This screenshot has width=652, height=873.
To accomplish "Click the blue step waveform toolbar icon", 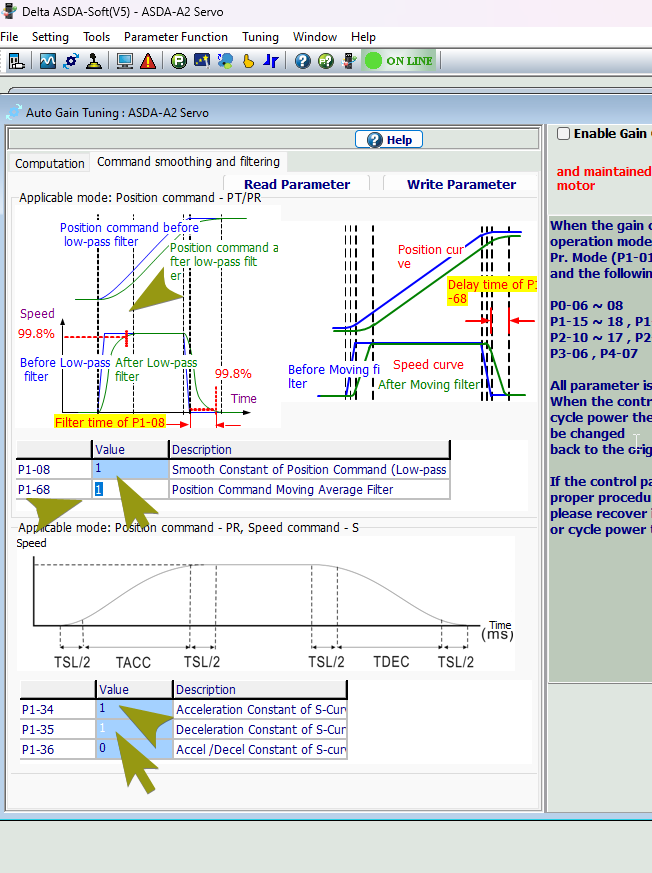I will (x=271, y=61).
